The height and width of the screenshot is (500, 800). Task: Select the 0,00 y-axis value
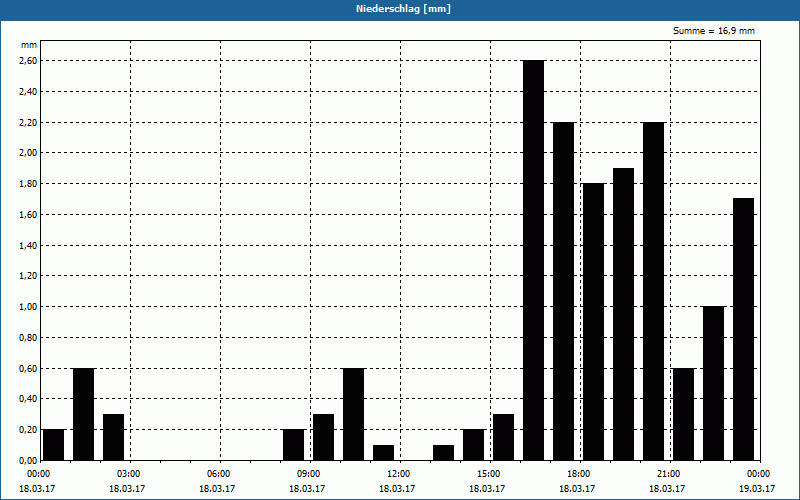tap(29, 460)
